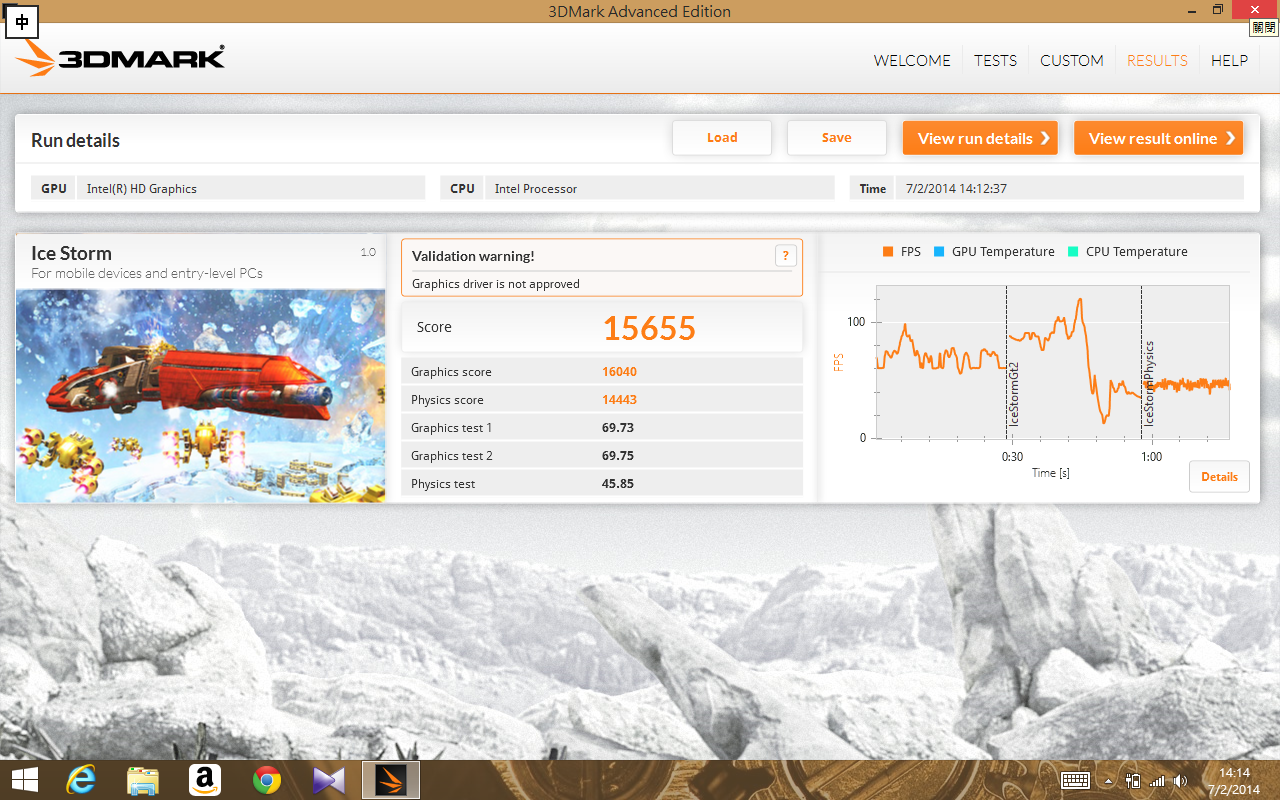Toggle the CPU Temperature legend series
1280x800 pixels.
1128,252
